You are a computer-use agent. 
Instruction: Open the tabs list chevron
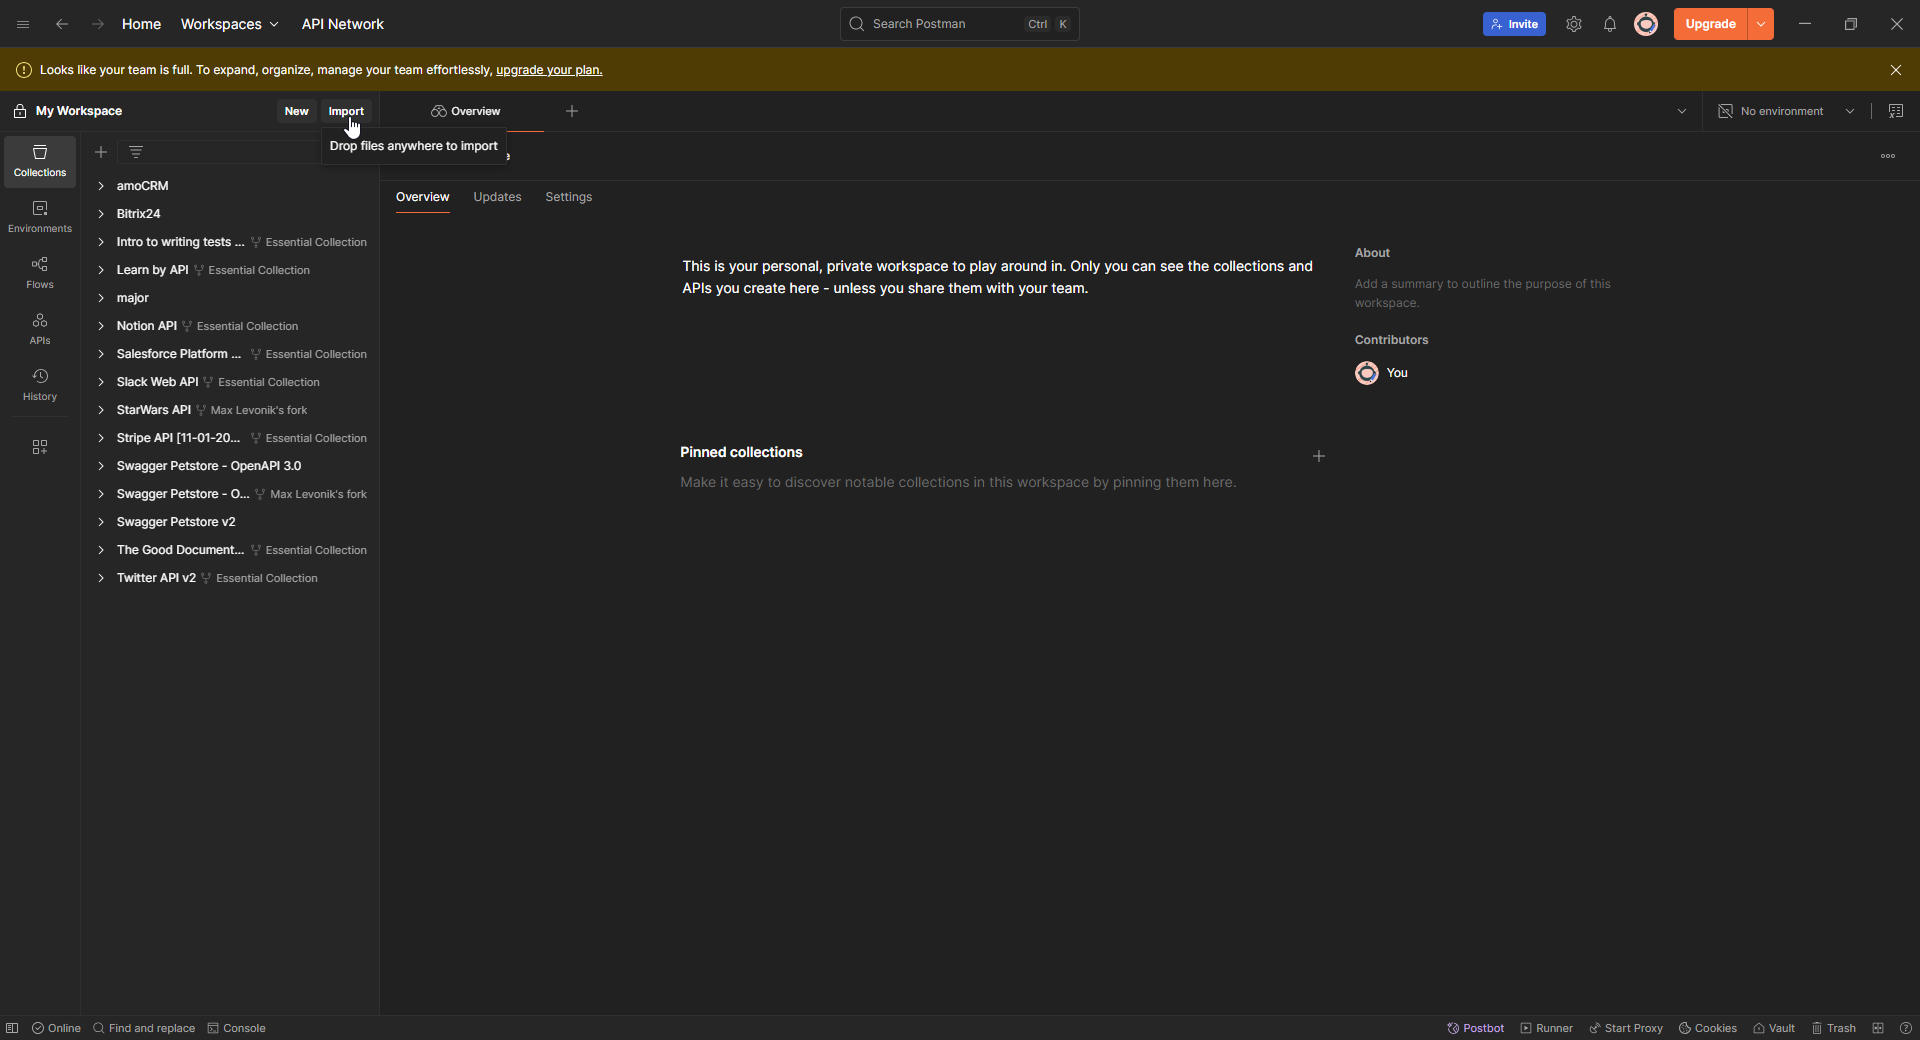[1682, 111]
